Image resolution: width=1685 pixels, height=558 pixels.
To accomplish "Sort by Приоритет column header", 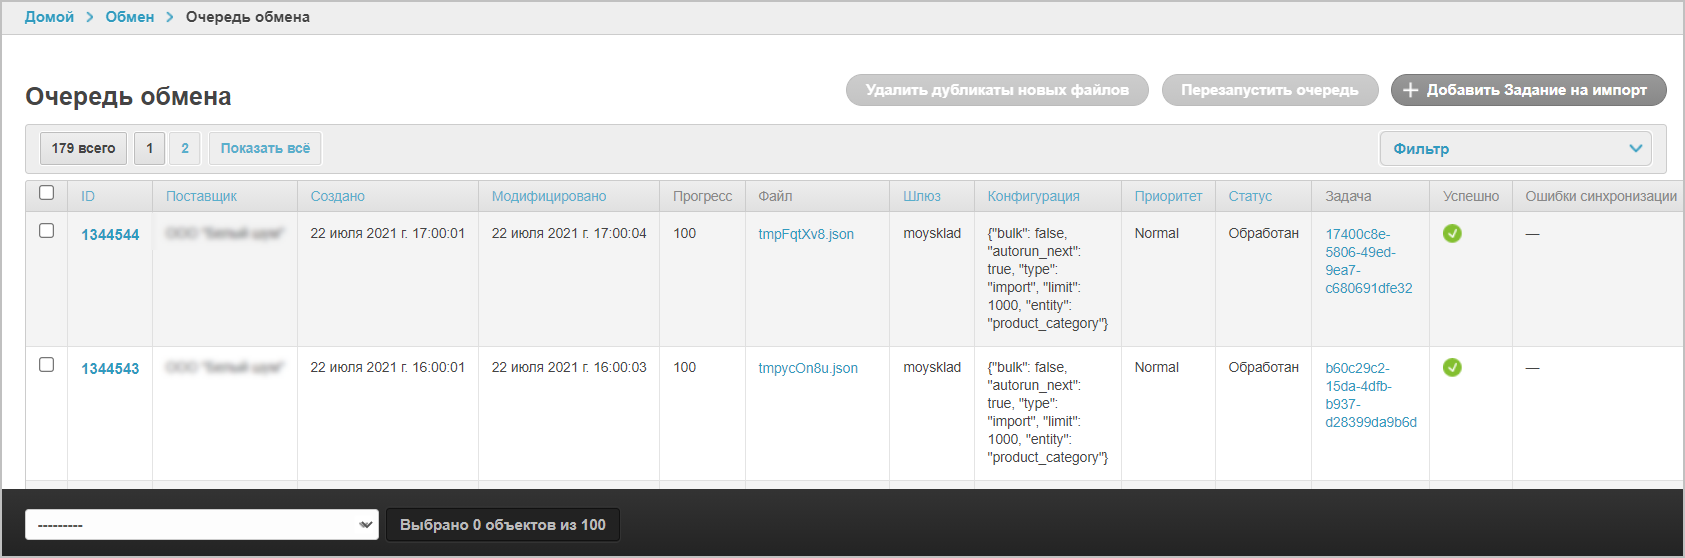I will 1168,196.
